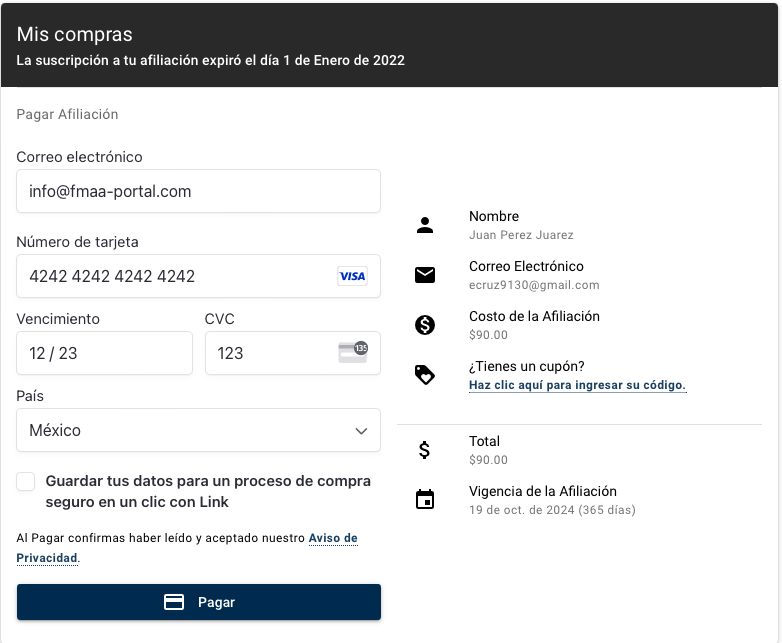Click Haz clic aquí para ingresar su código
Screen dimensions: 782x643
coord(577,385)
